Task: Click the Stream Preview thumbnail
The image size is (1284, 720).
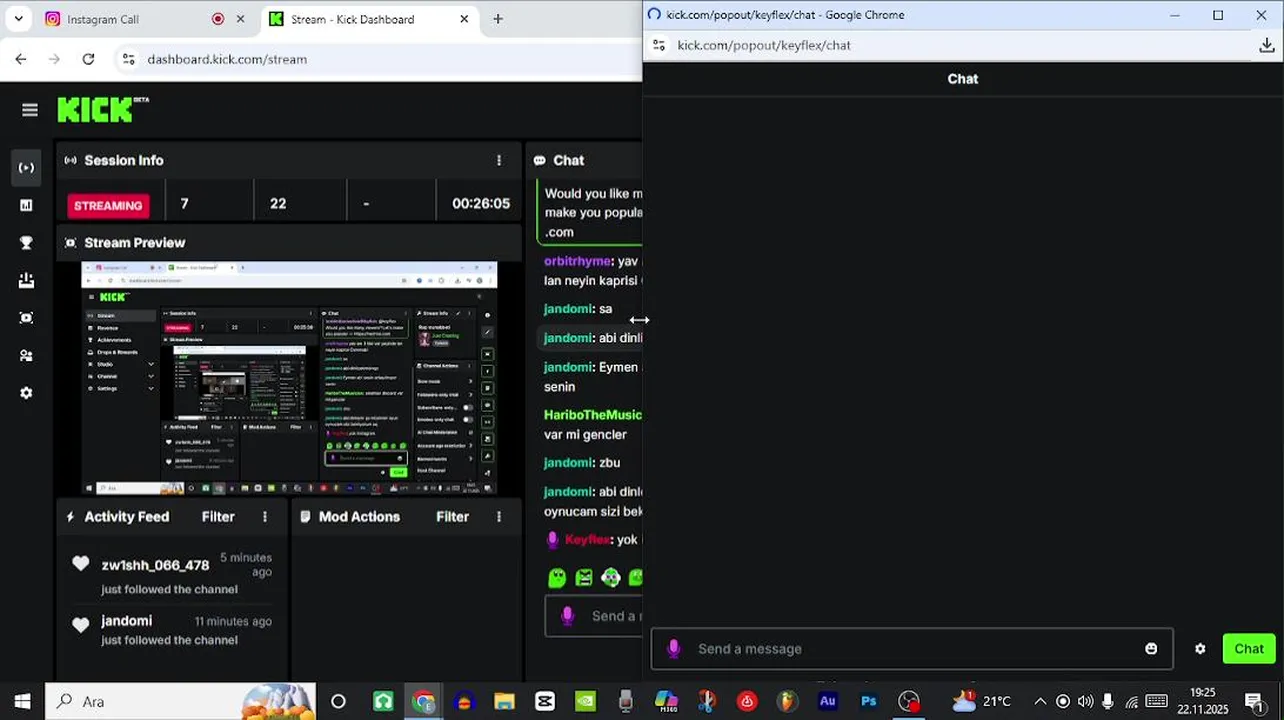Action: tap(289, 378)
